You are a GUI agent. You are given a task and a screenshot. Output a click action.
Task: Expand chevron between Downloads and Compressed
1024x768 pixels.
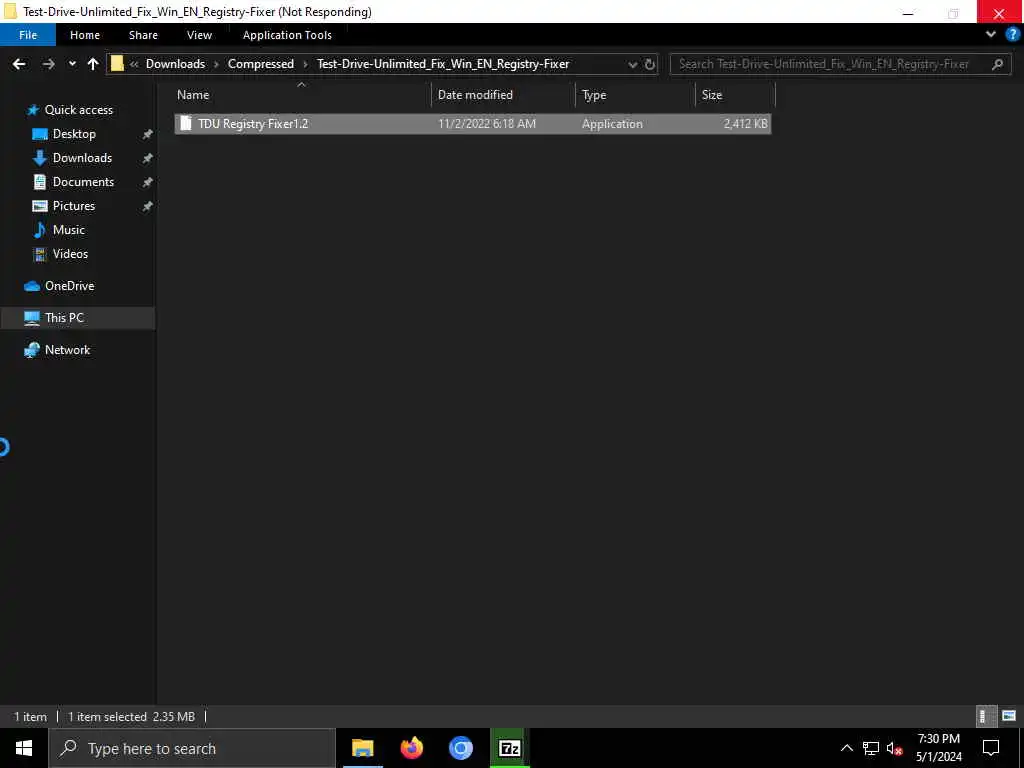216,64
